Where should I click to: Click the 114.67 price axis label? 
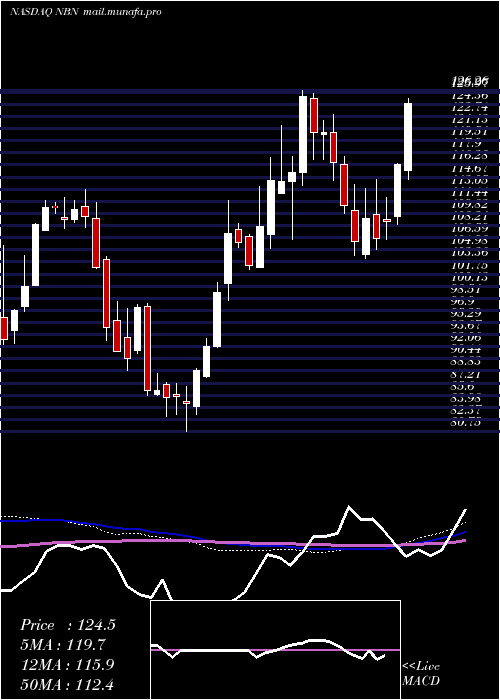470,168
